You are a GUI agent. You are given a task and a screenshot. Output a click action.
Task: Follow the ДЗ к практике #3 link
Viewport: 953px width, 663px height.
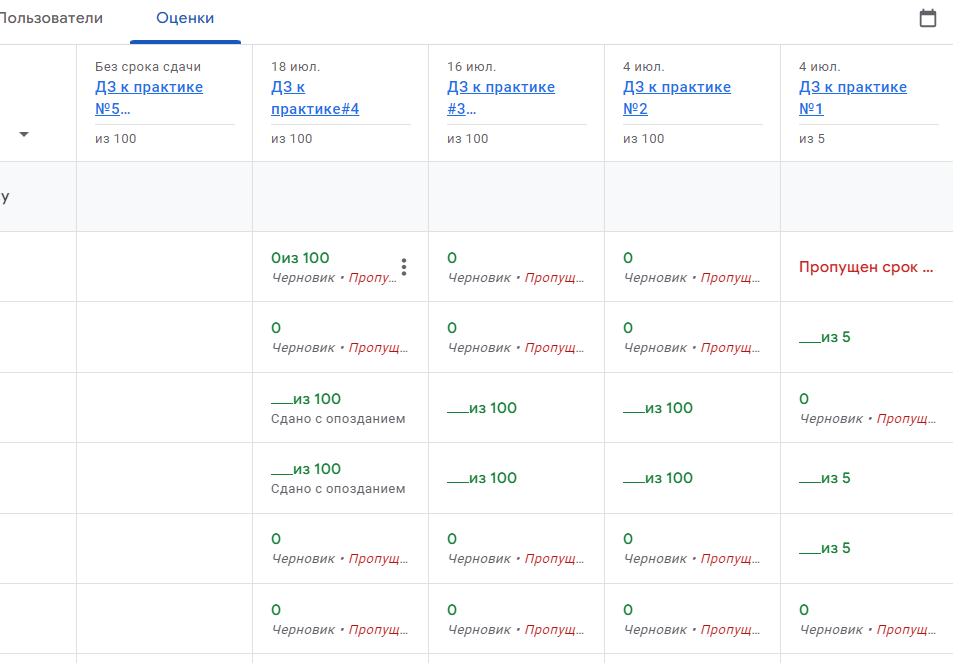(x=501, y=98)
